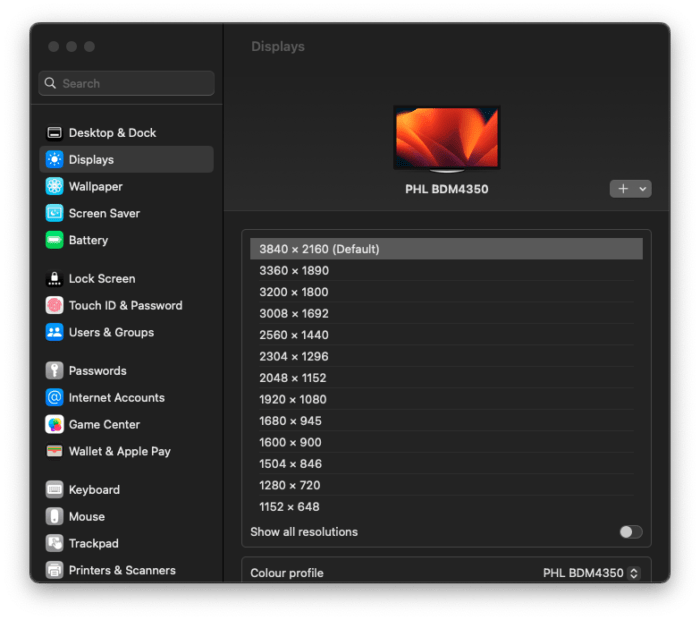Open the Colour profile PHL BDM4350 dropdown
Image resolution: width=700 pixels, height=620 pixels.
590,573
